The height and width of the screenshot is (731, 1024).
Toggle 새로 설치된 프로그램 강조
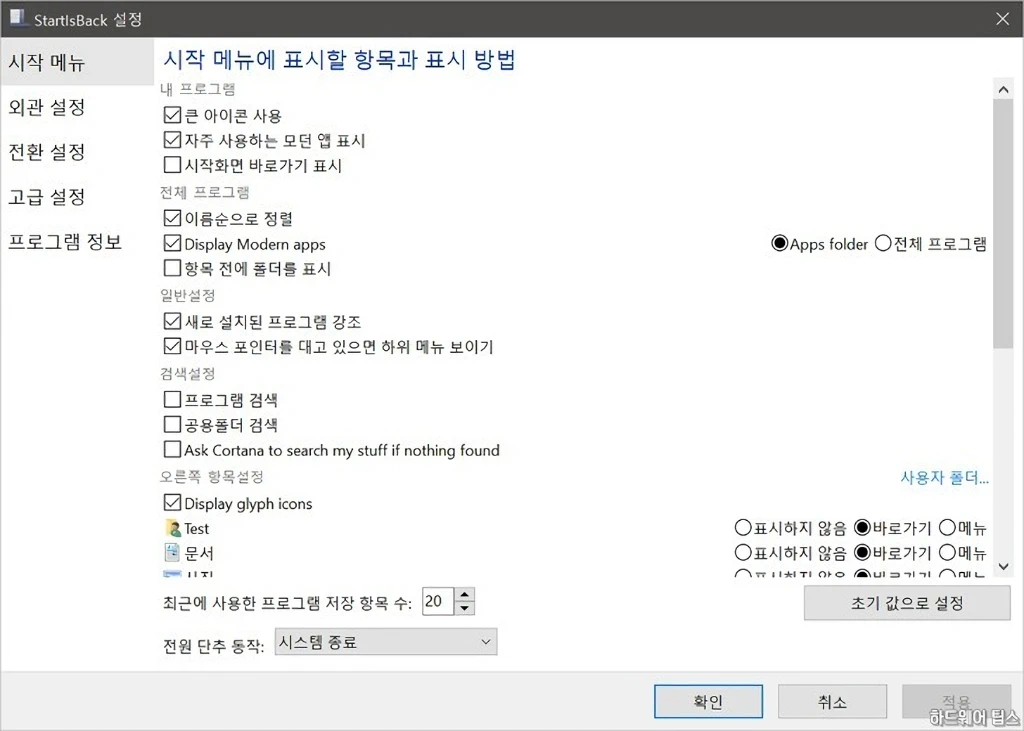(x=172, y=321)
